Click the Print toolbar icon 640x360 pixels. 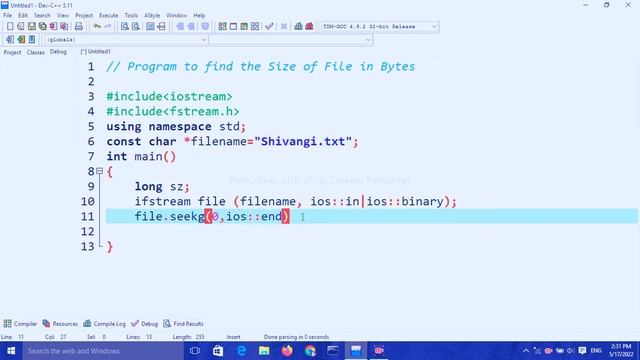pos(78,27)
